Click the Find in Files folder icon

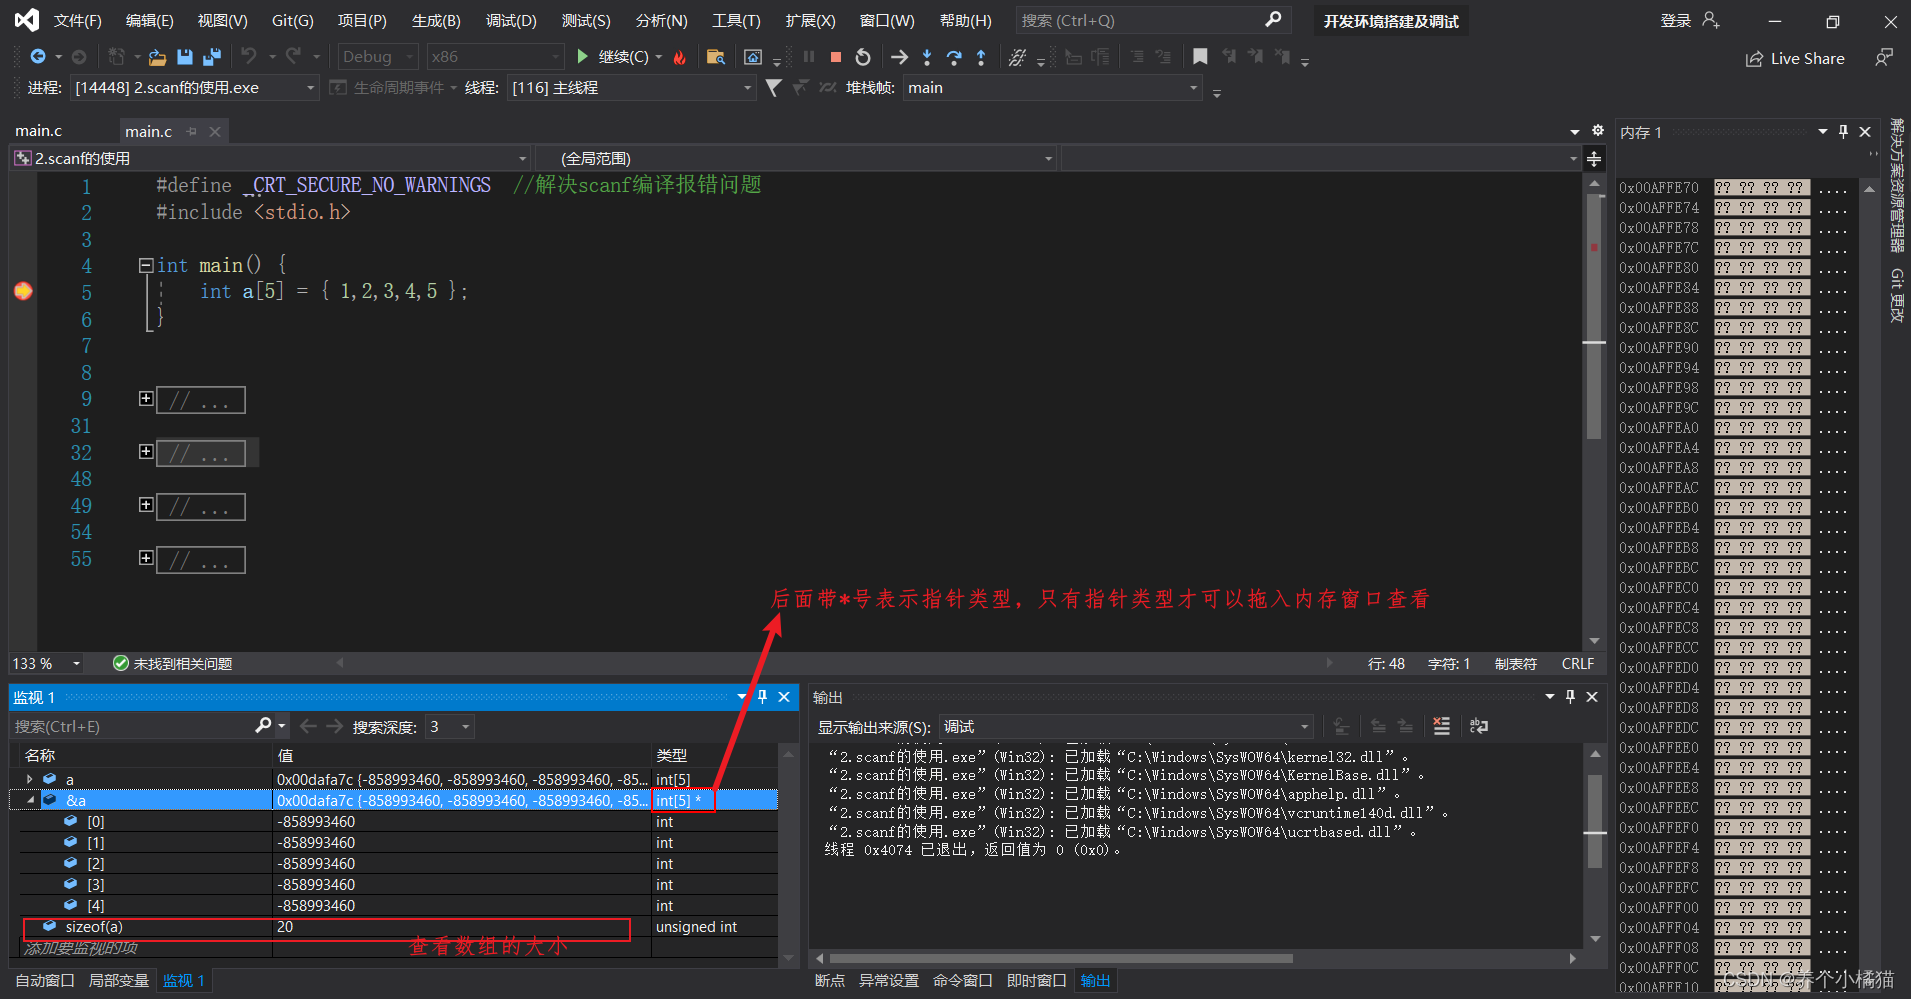[716, 57]
